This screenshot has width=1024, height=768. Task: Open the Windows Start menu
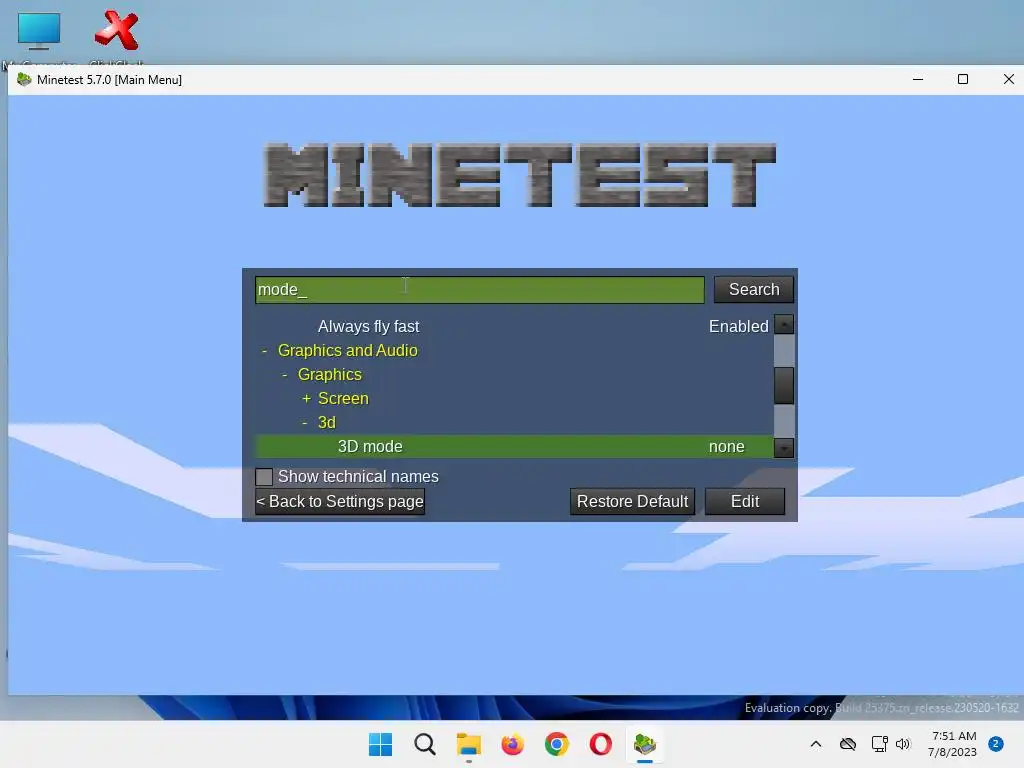point(380,744)
